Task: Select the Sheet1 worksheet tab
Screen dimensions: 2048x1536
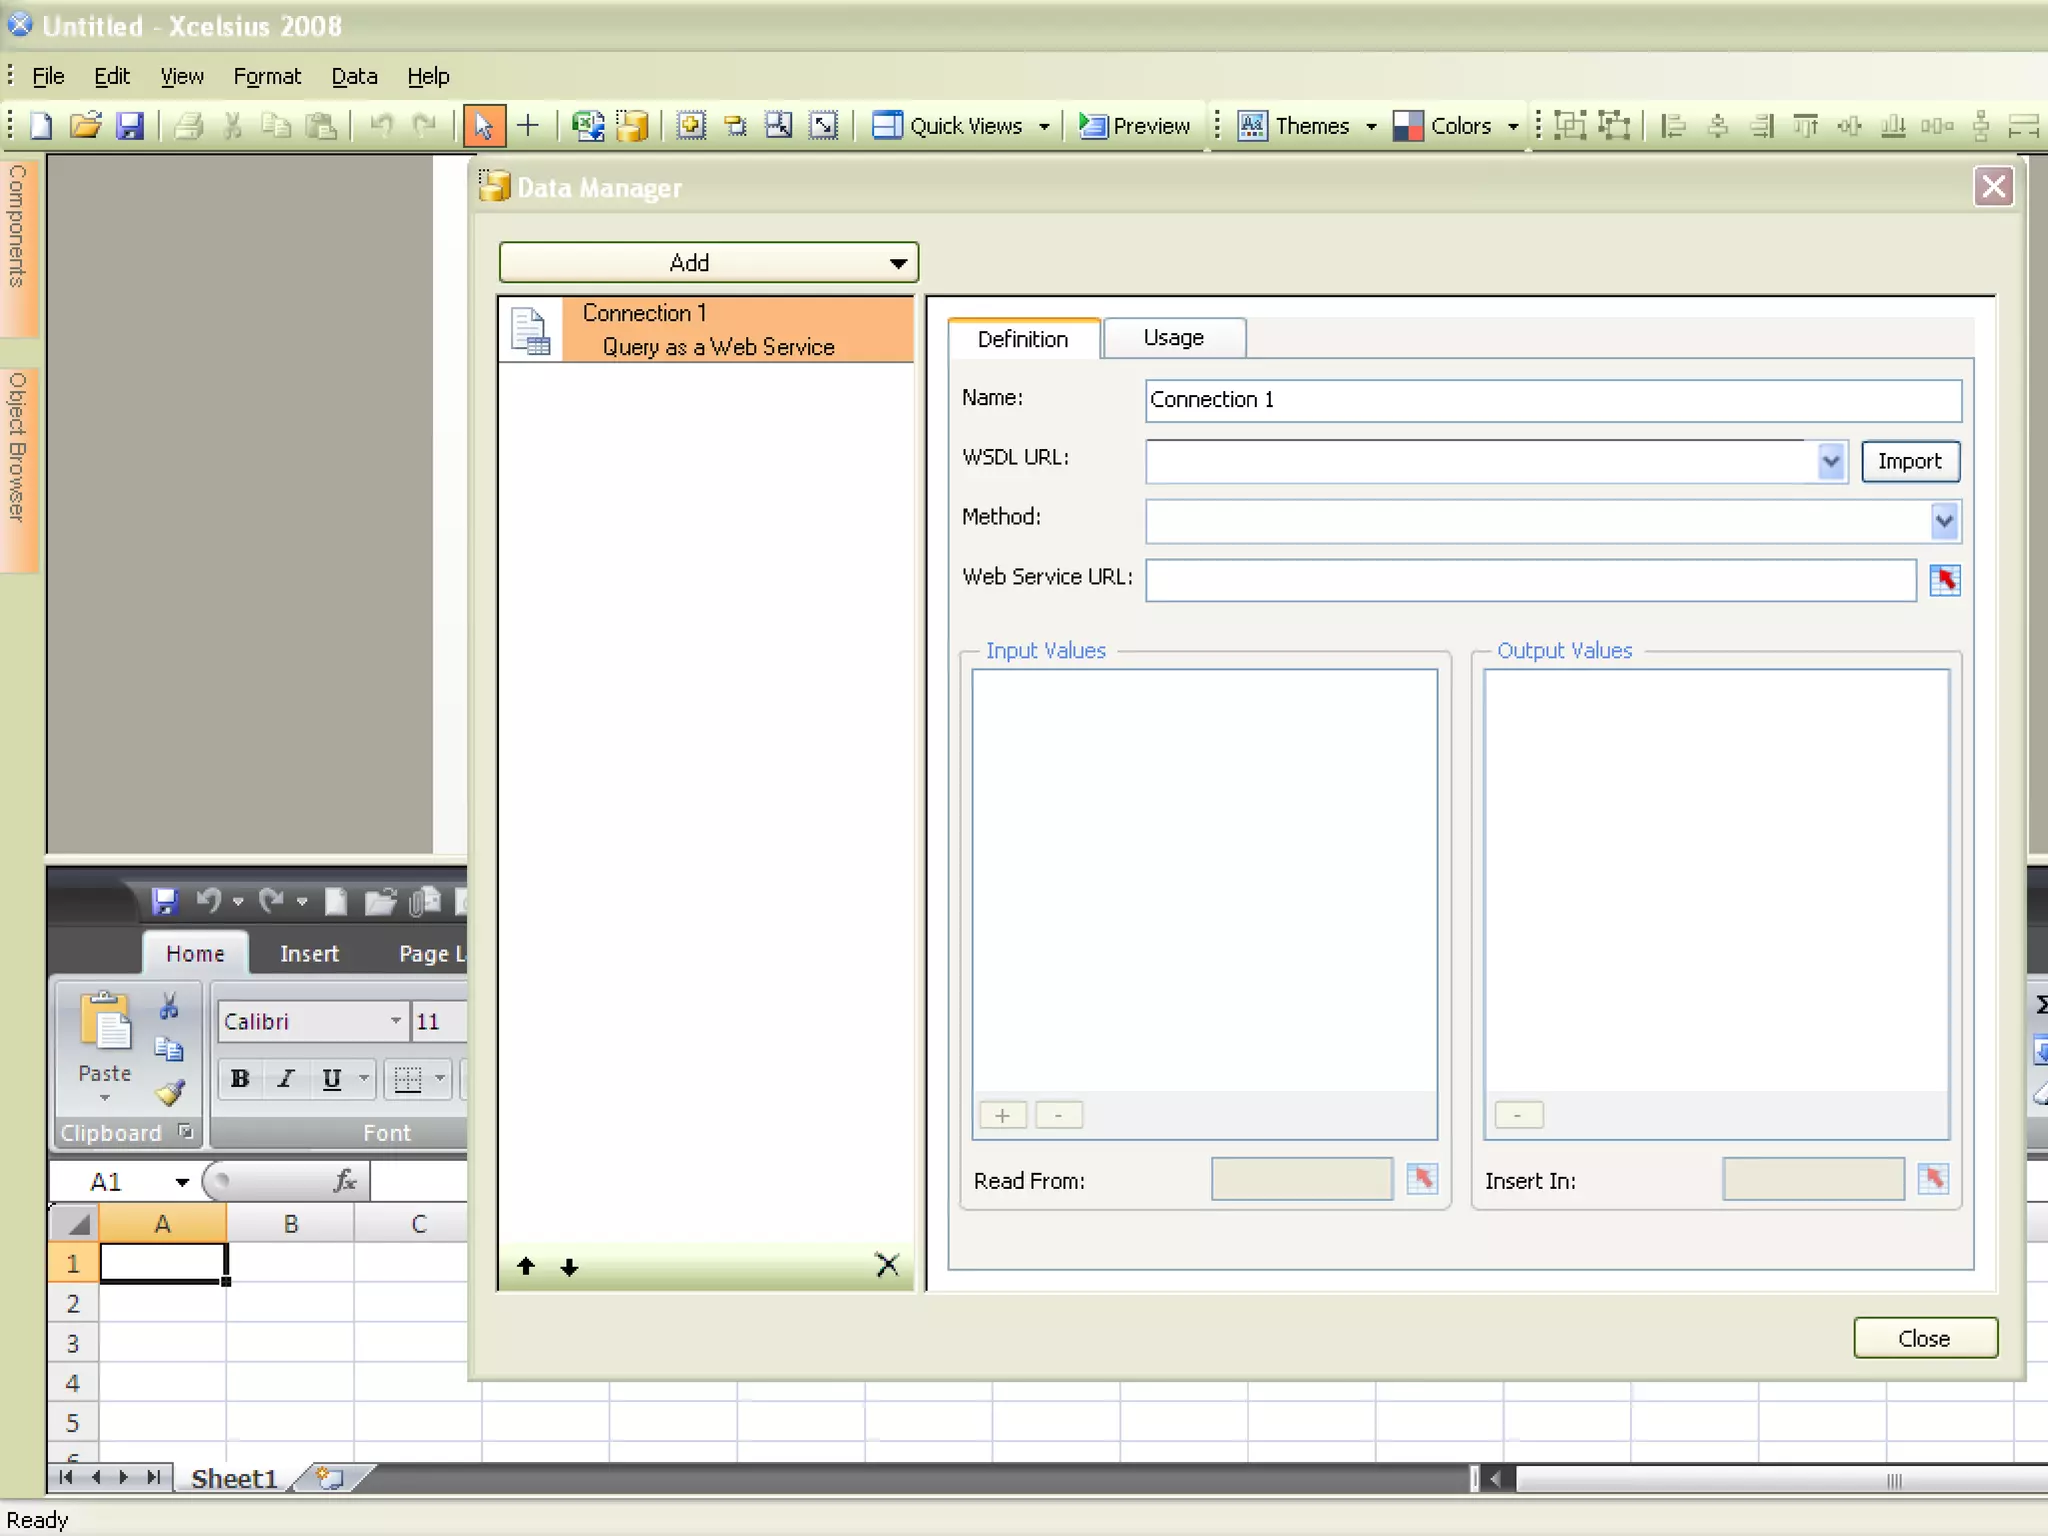Action: pyautogui.click(x=233, y=1478)
